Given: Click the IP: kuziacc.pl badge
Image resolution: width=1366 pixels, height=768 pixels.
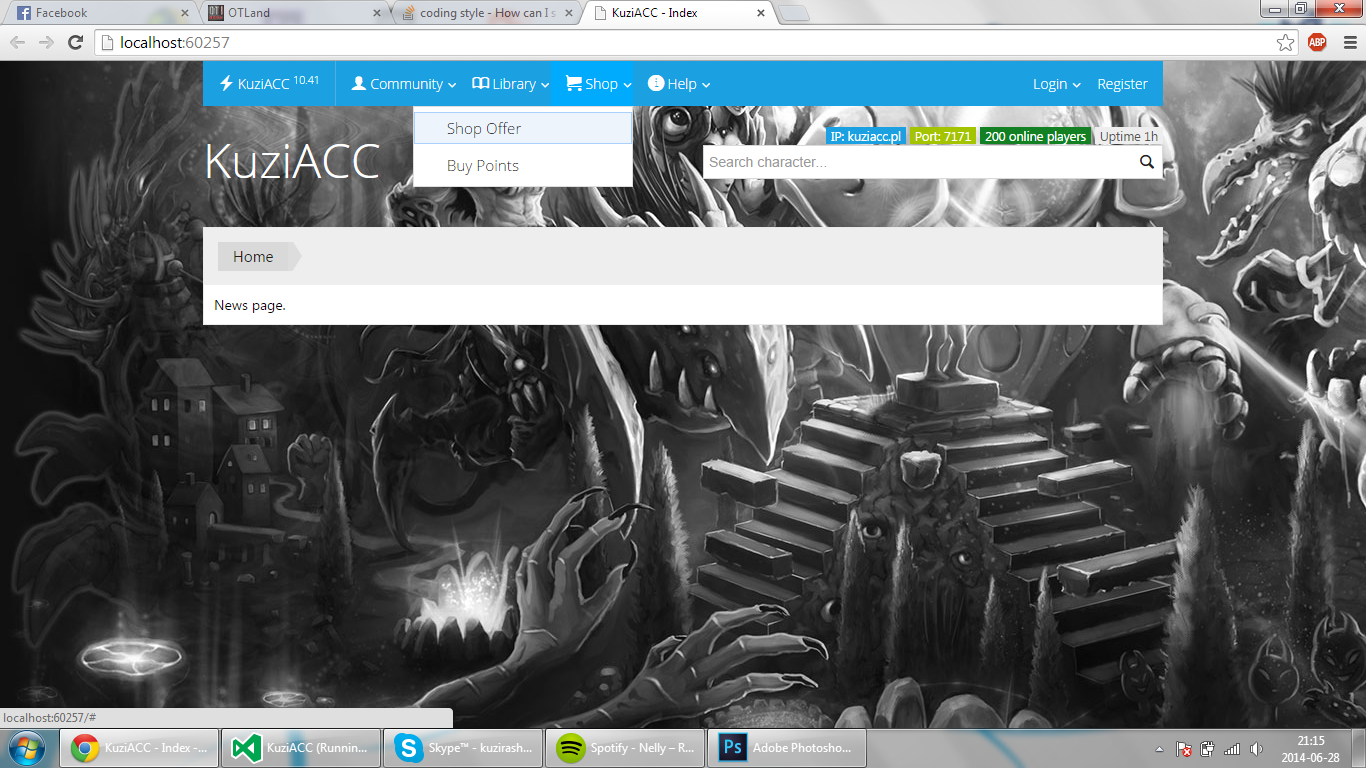Looking at the screenshot, I should coord(866,136).
